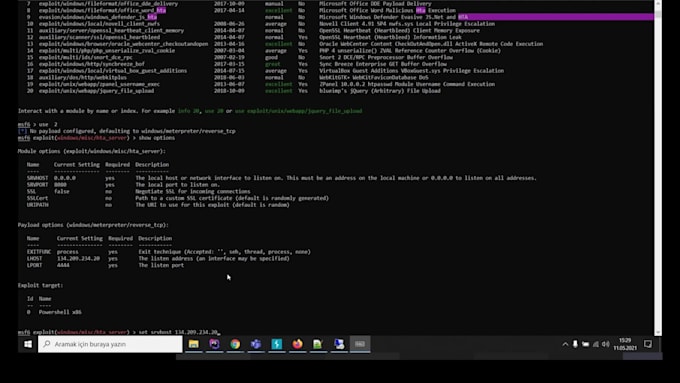Click the SSLCert option name
The width and height of the screenshot is (680, 383).
point(38,198)
